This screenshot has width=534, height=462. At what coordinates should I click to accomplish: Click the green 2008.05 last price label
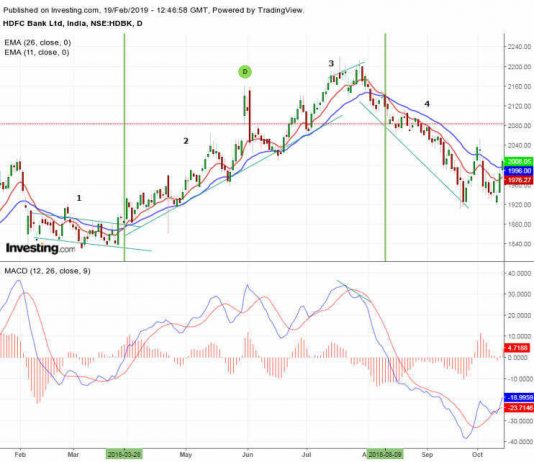[x=519, y=161]
